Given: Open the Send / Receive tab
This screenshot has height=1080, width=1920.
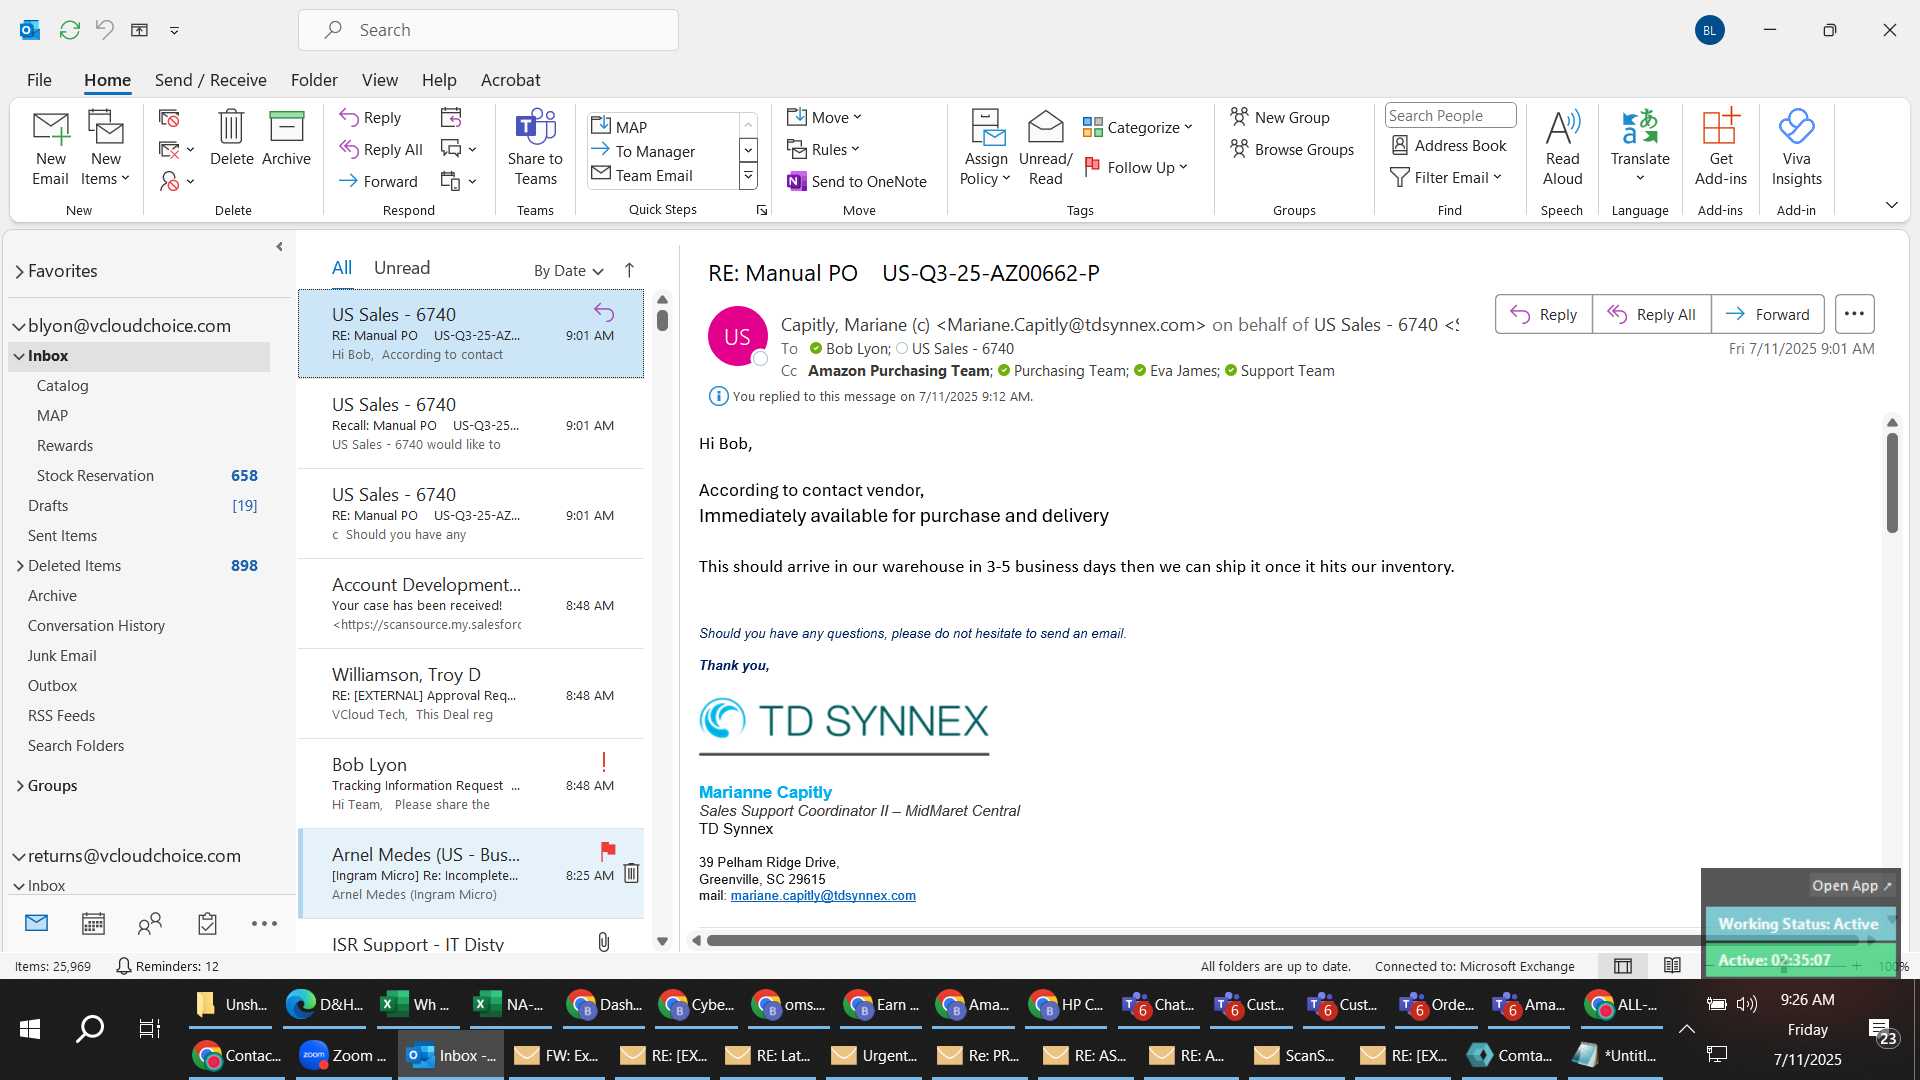Looking at the screenshot, I should point(210,80).
